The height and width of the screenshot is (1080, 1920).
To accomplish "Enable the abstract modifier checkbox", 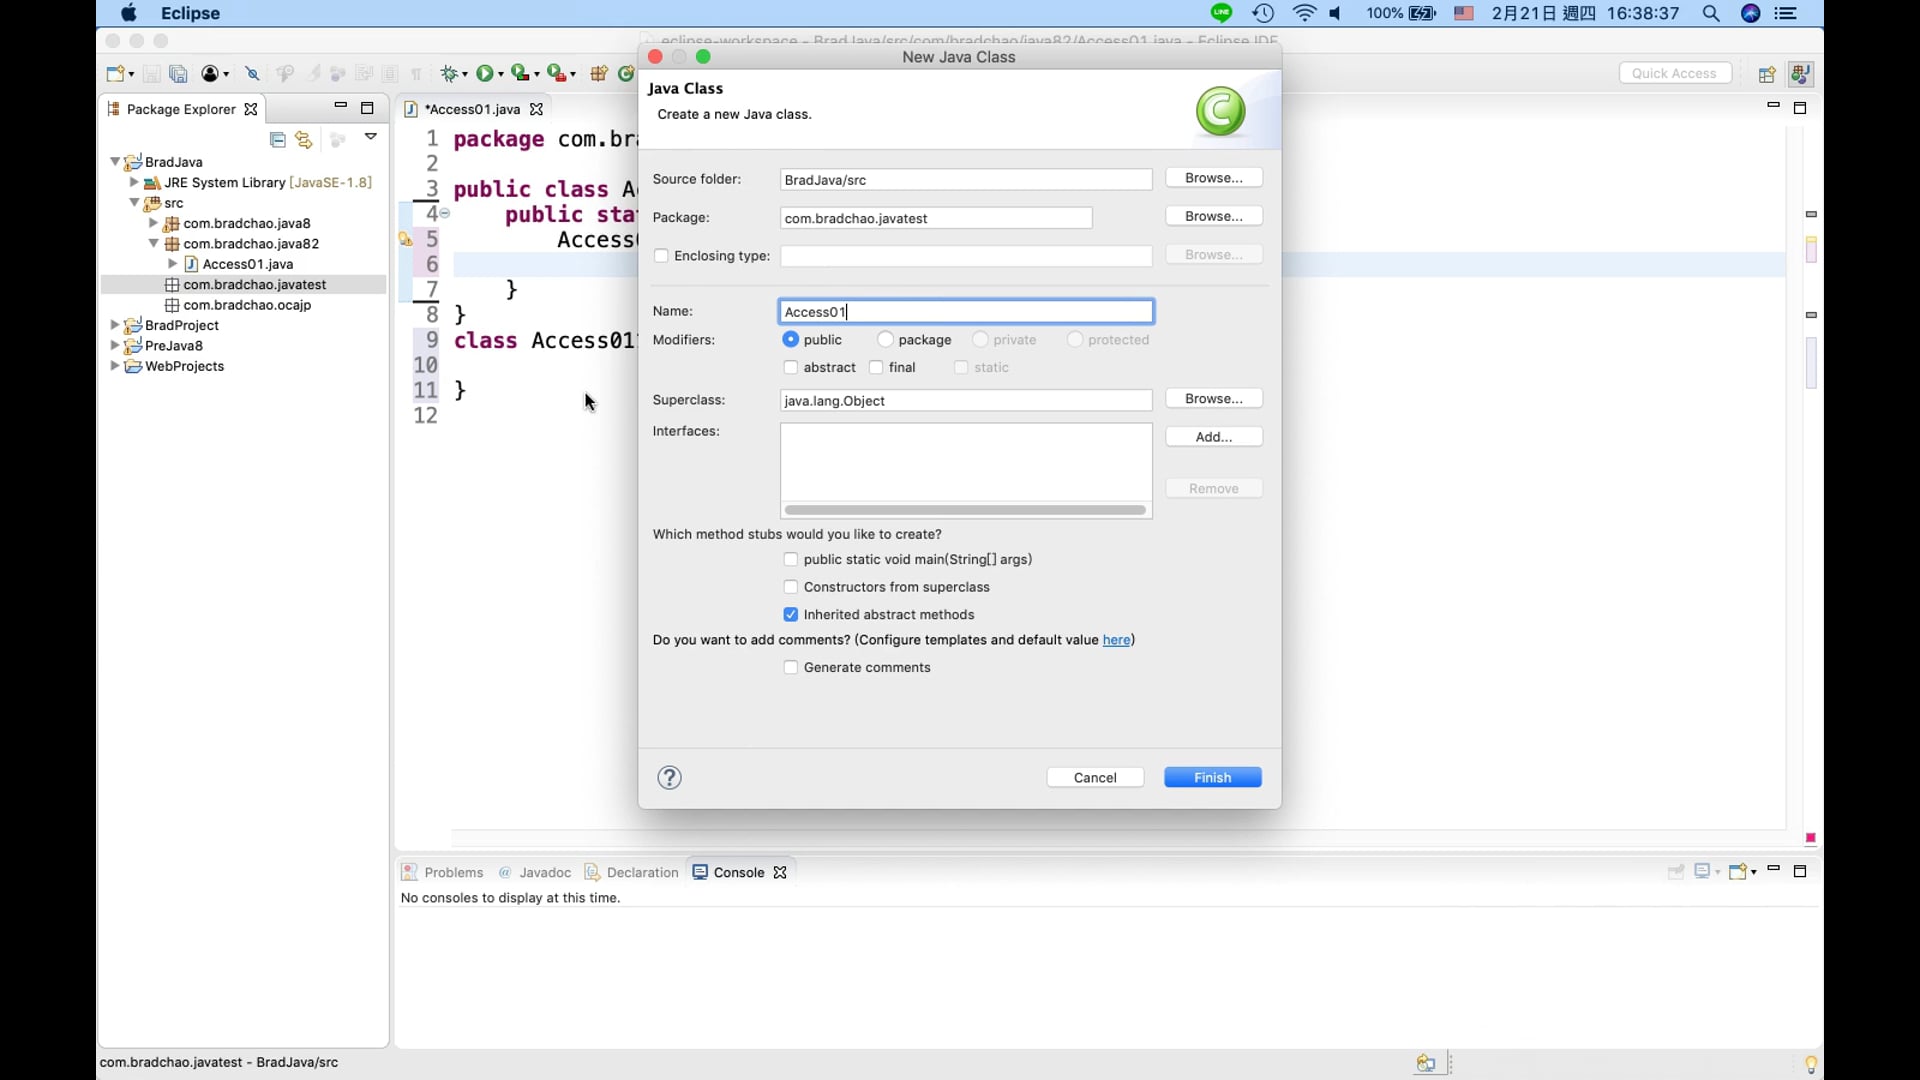I will (x=791, y=368).
